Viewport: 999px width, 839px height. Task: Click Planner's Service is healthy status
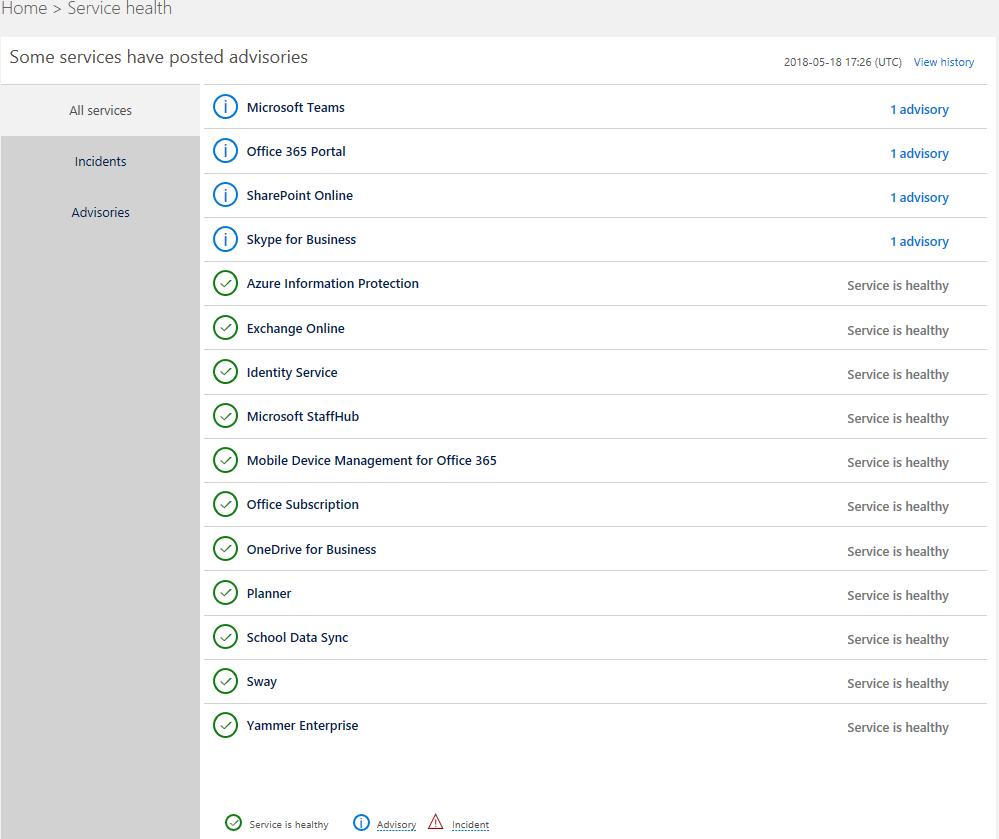click(898, 595)
